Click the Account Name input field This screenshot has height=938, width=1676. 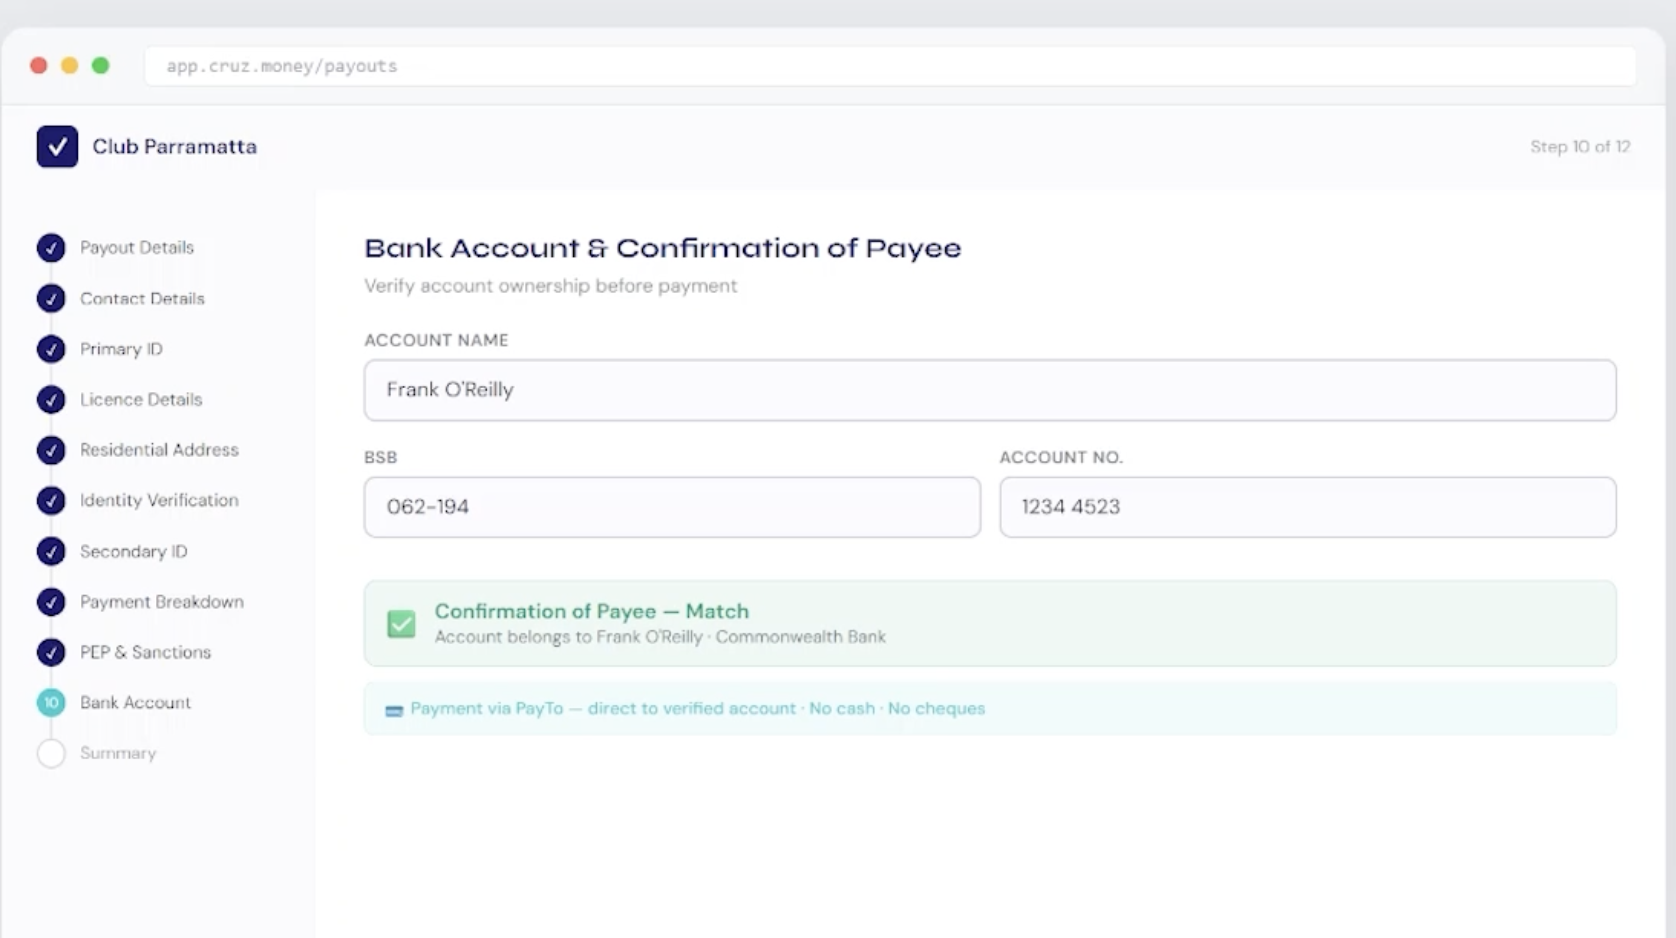coord(990,390)
